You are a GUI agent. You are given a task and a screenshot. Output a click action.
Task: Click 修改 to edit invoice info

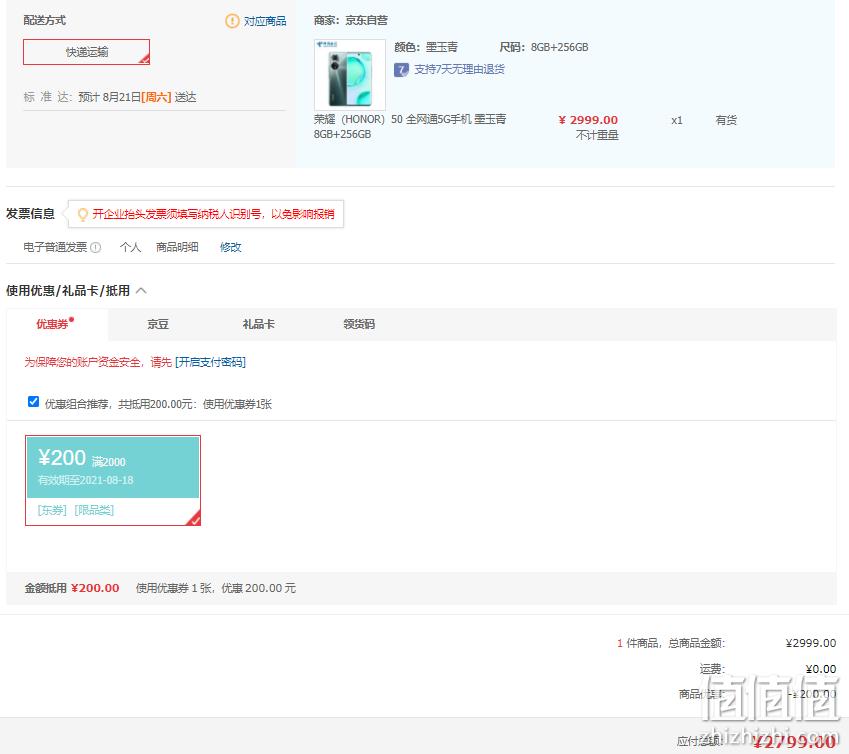[x=230, y=247]
